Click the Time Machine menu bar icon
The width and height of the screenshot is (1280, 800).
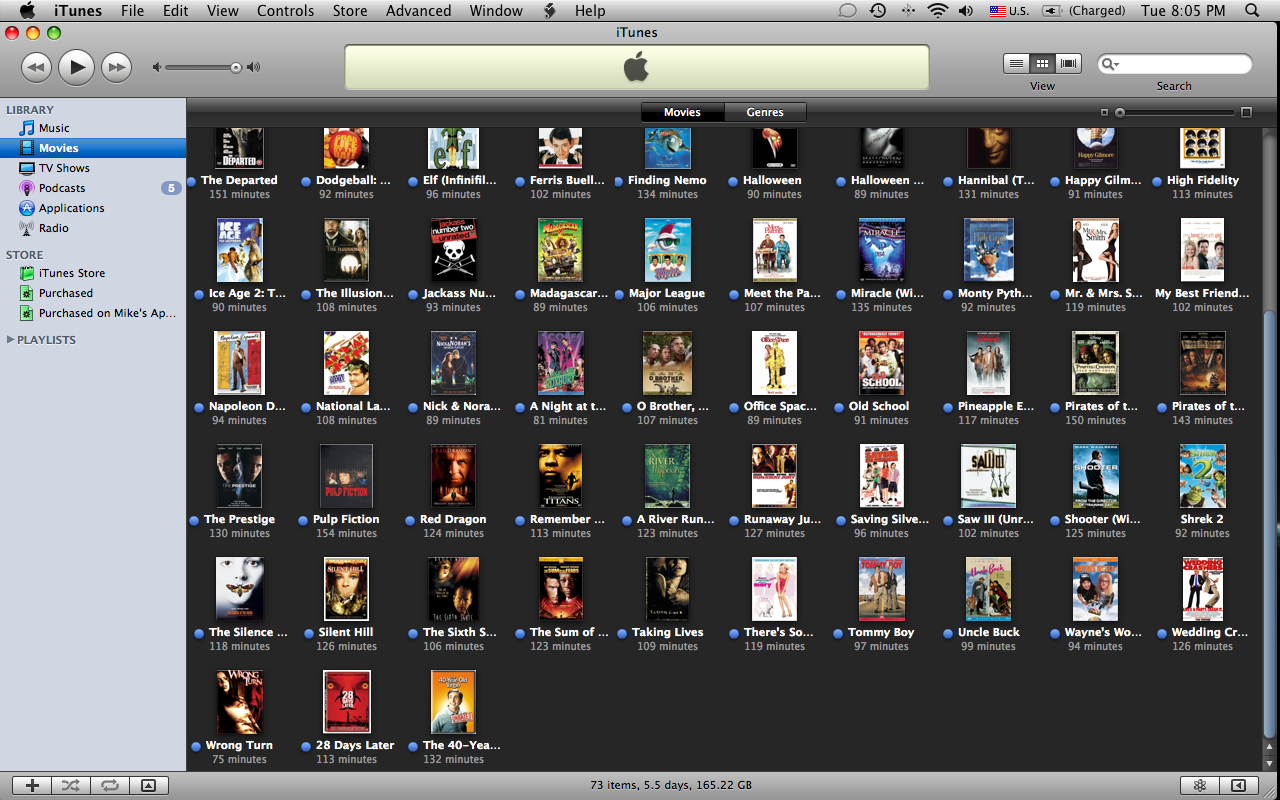click(x=877, y=11)
